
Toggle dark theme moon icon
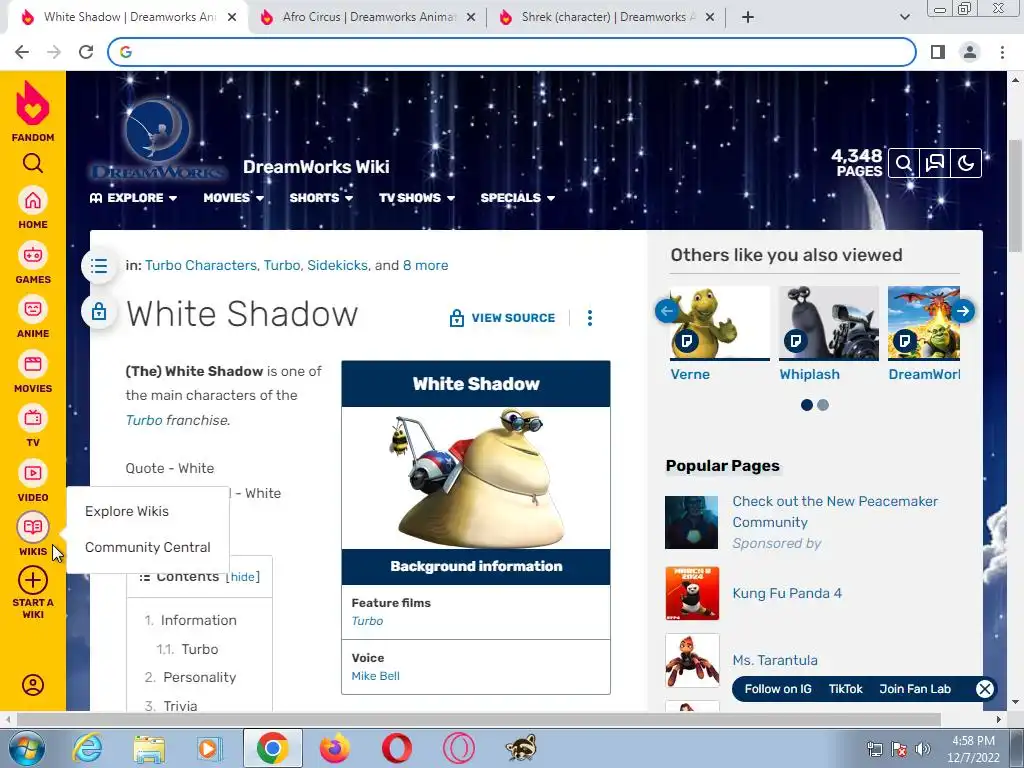coord(966,163)
